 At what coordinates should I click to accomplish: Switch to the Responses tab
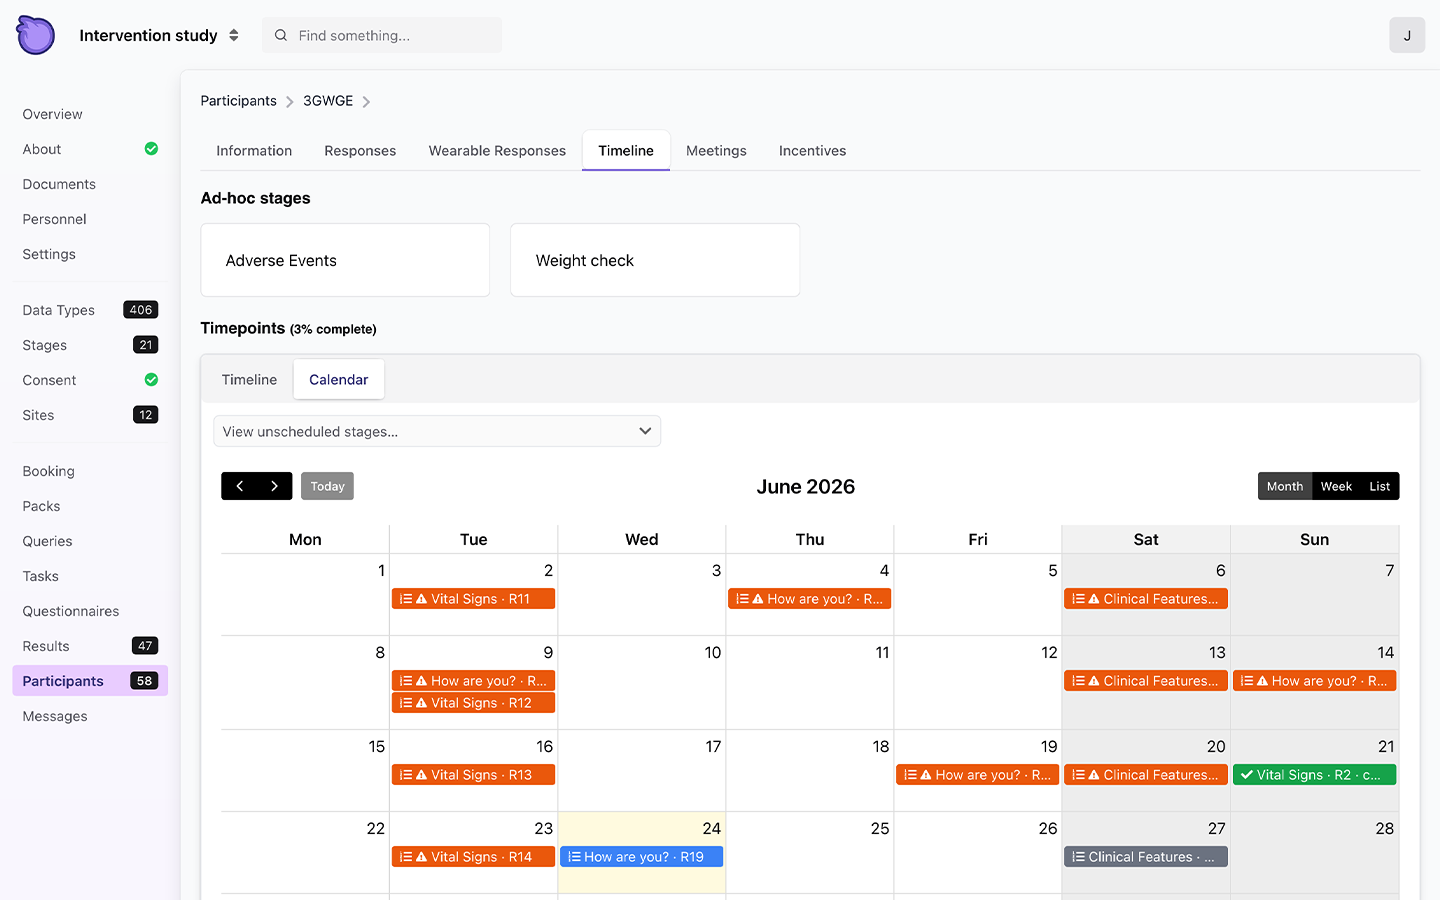pyautogui.click(x=360, y=151)
